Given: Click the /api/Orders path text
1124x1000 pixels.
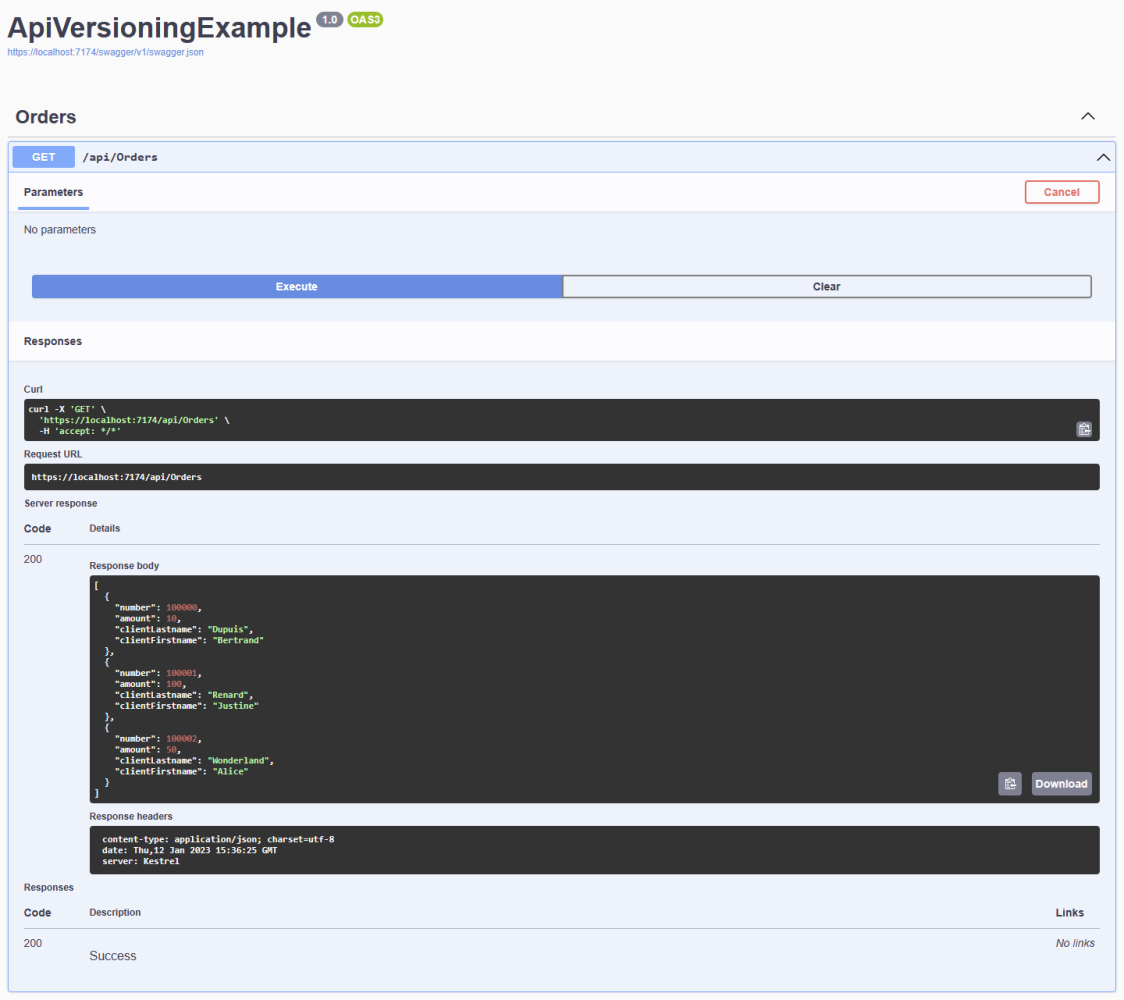Looking at the screenshot, I should coord(120,157).
